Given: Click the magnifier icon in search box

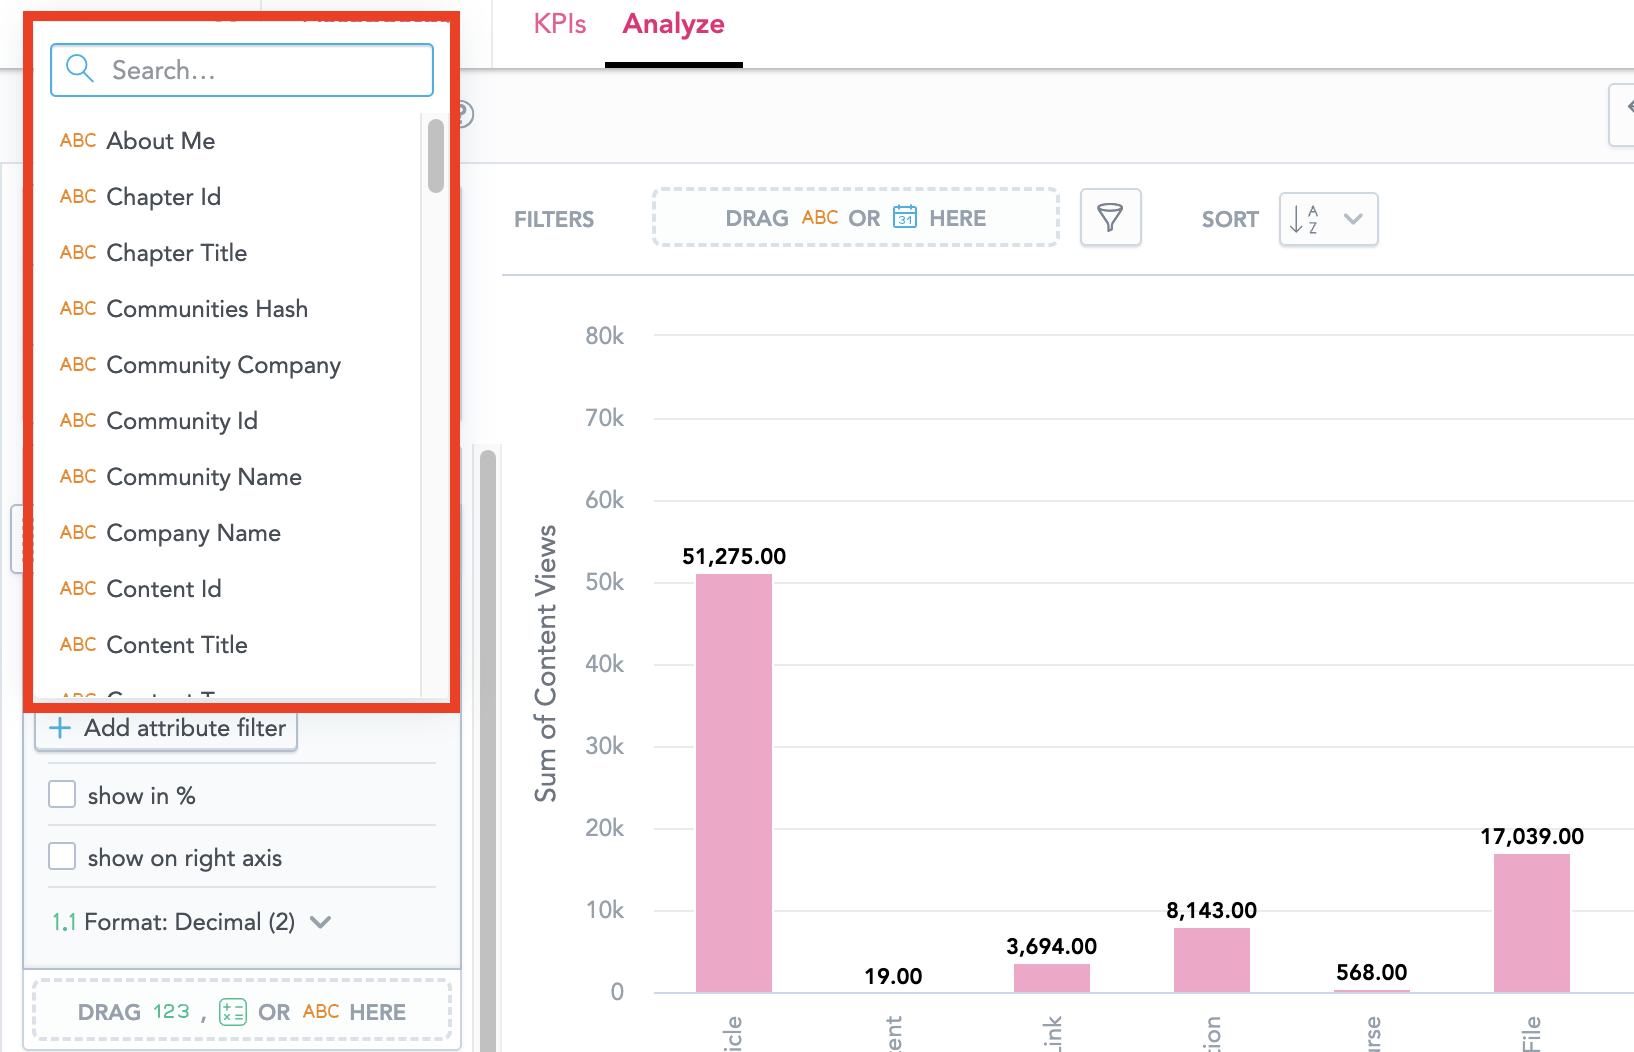Looking at the screenshot, I should [x=79, y=69].
